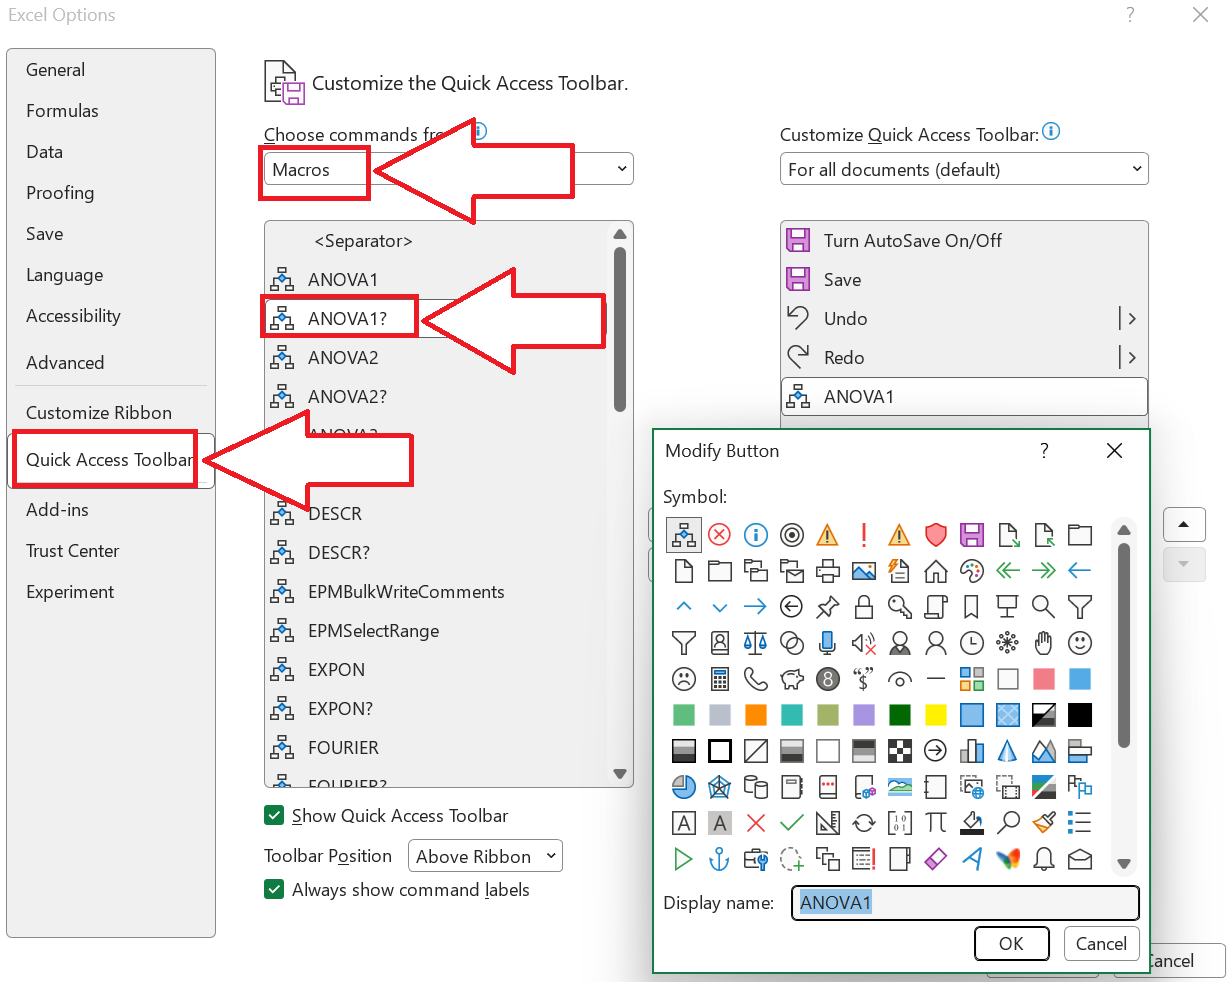Select the purple floppy disk symbol
Viewport: 1232px width, 982px height.
pyautogui.click(x=972, y=535)
